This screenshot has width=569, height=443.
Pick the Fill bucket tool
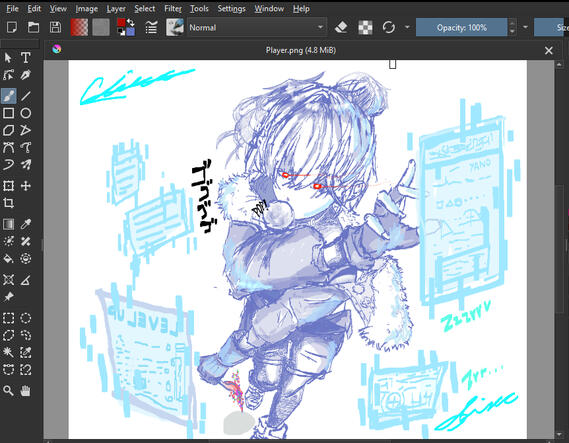[x=9, y=259]
